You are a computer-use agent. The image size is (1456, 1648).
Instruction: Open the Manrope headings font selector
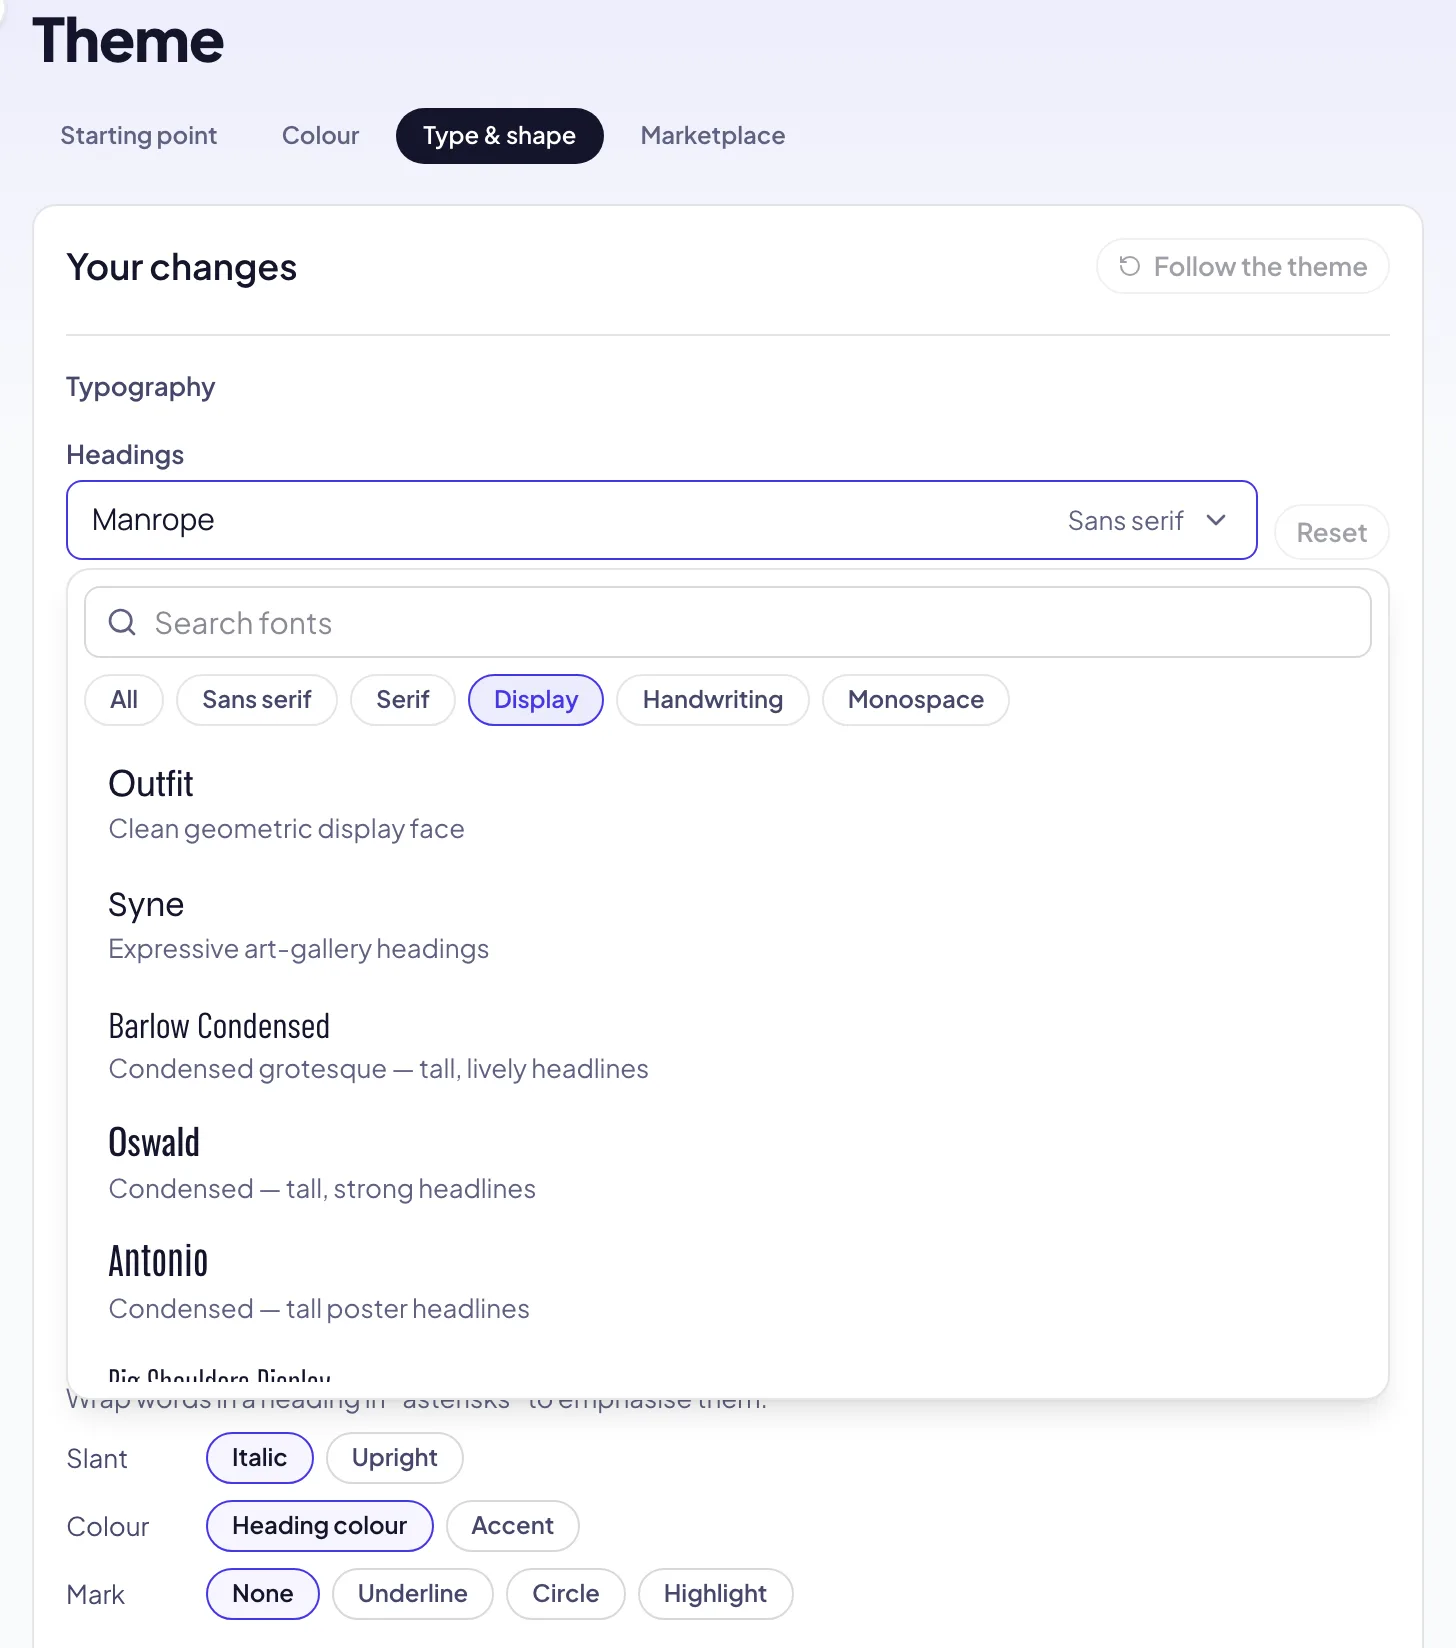(x=661, y=520)
